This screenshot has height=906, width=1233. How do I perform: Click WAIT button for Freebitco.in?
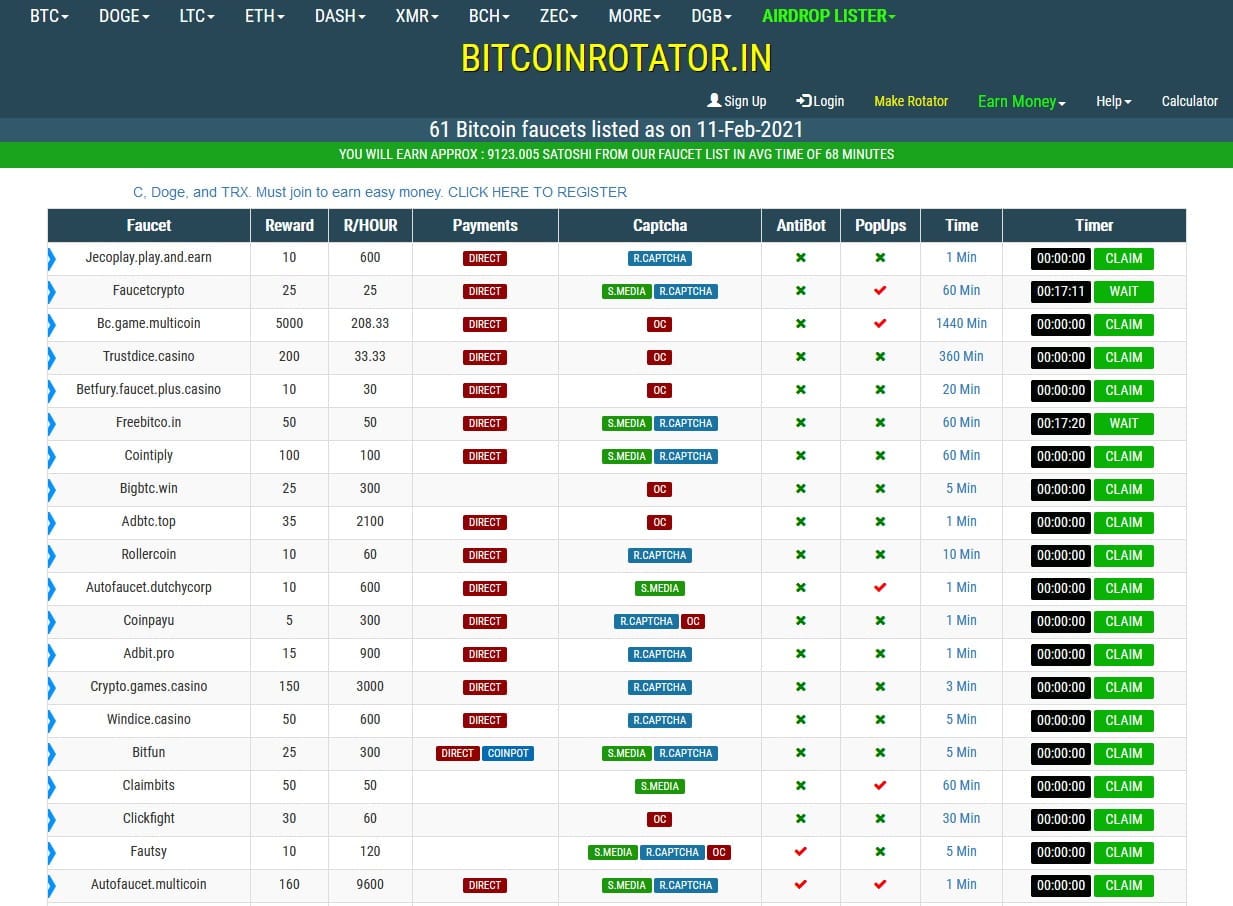[x=1123, y=423]
